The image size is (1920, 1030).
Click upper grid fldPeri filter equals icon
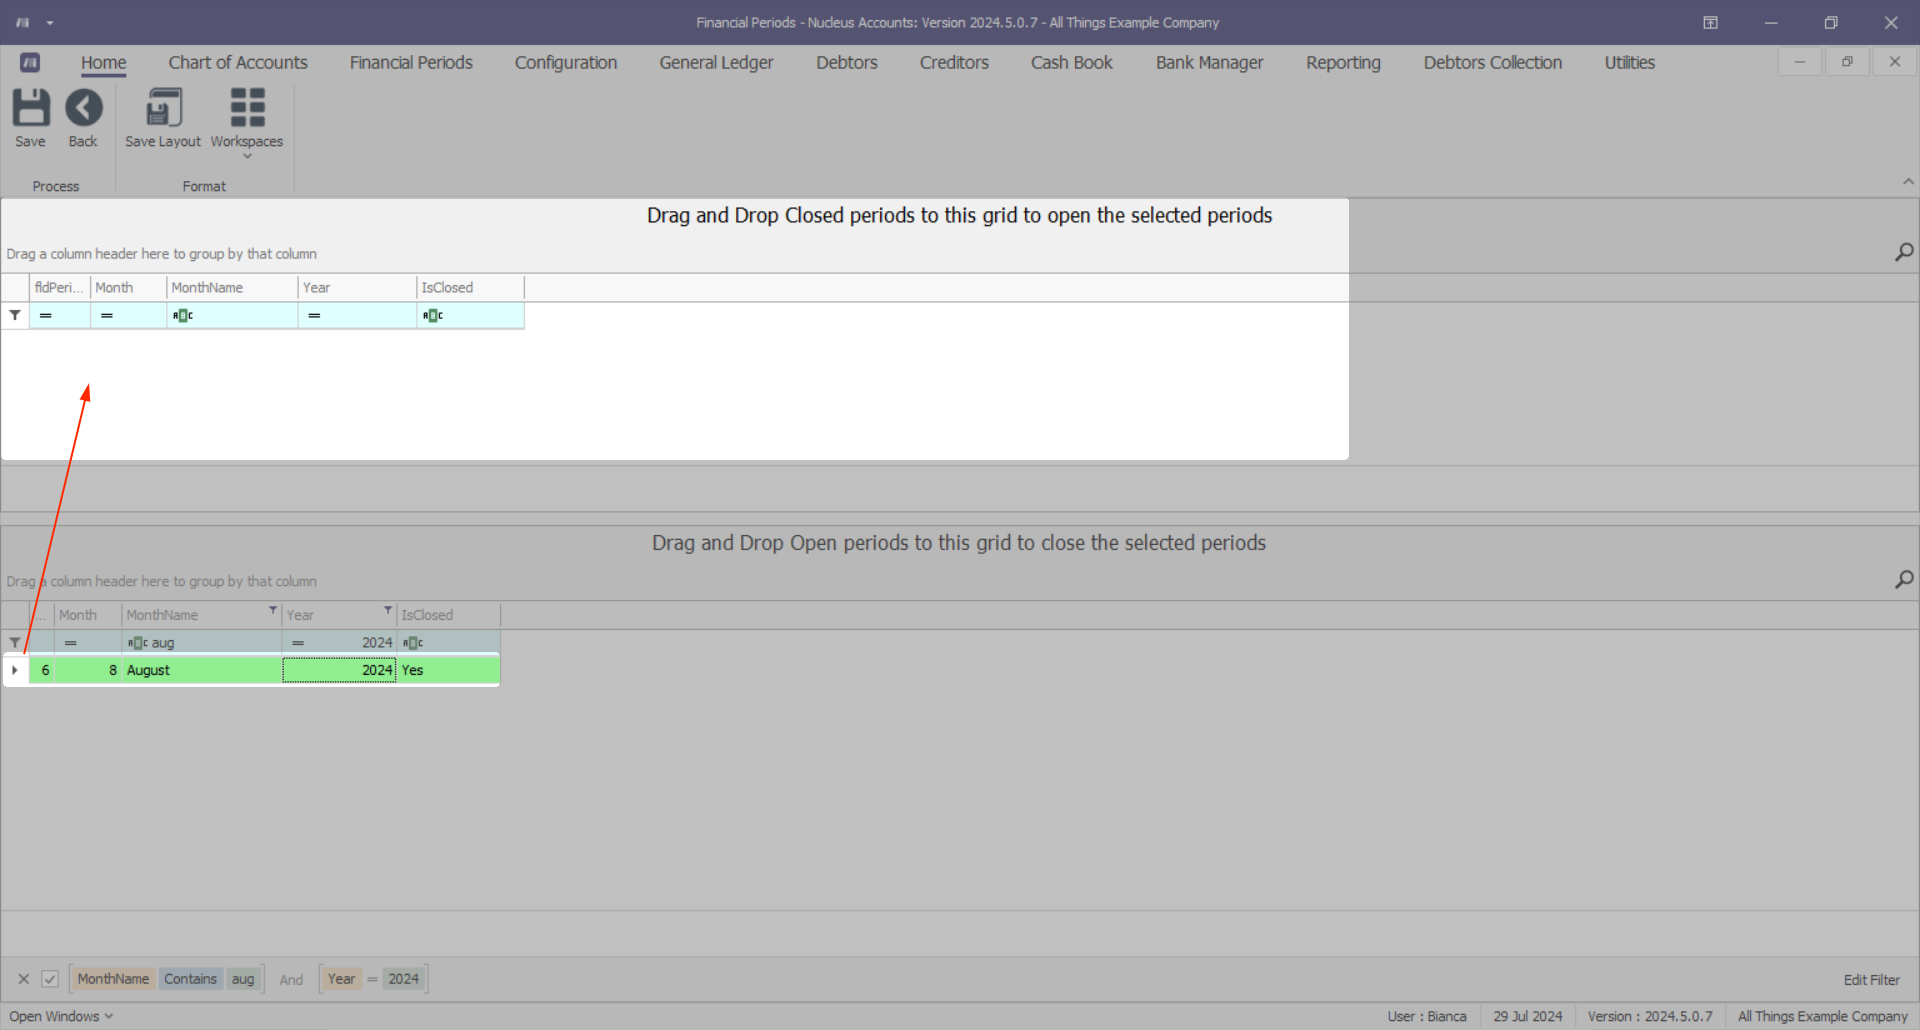[45, 315]
